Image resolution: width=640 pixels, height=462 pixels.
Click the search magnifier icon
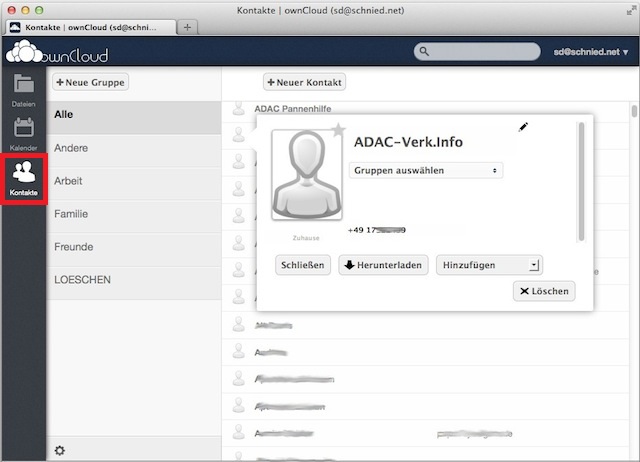[x=424, y=51]
